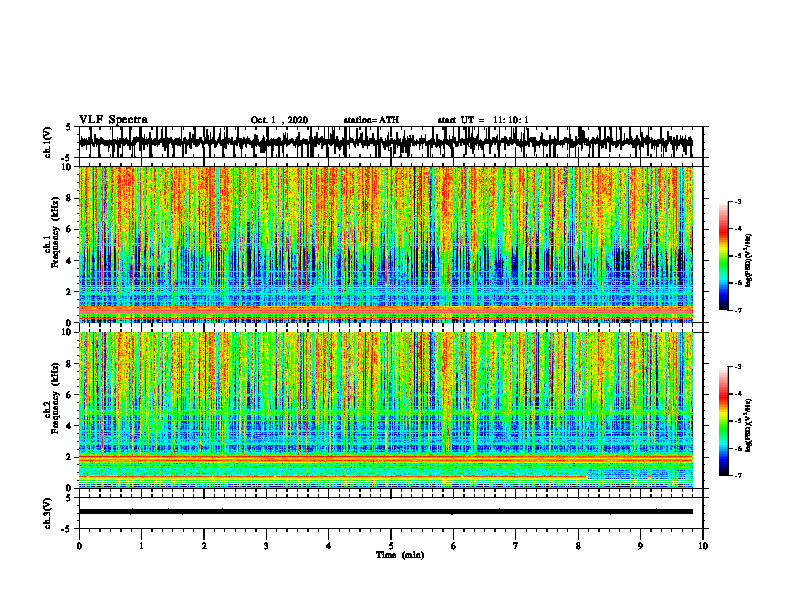Click the "Time (min)" x-axis label
The image size is (792, 612).
[x=400, y=555]
